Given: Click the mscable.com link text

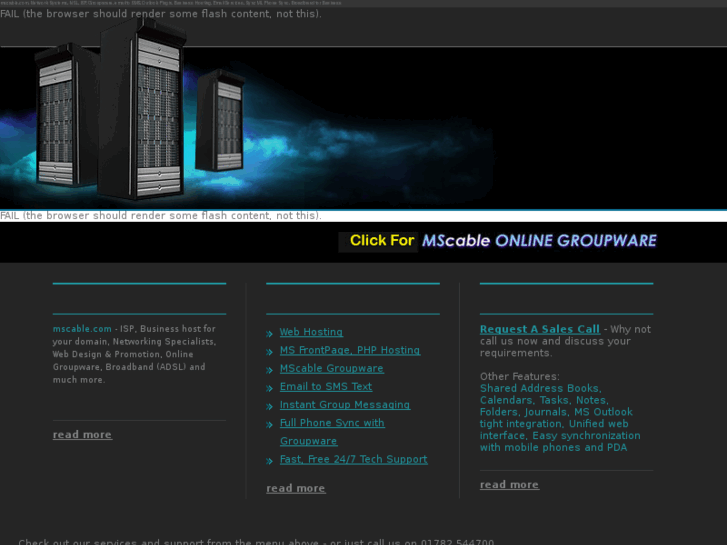Looking at the screenshot, I should click(82, 329).
